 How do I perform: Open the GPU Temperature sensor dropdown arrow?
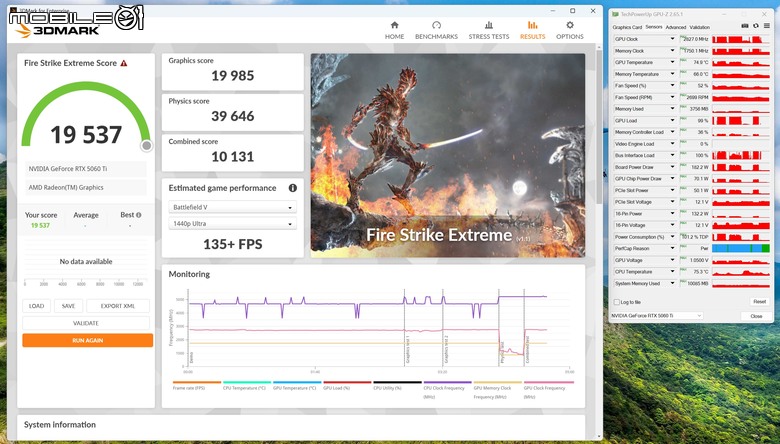coord(673,62)
